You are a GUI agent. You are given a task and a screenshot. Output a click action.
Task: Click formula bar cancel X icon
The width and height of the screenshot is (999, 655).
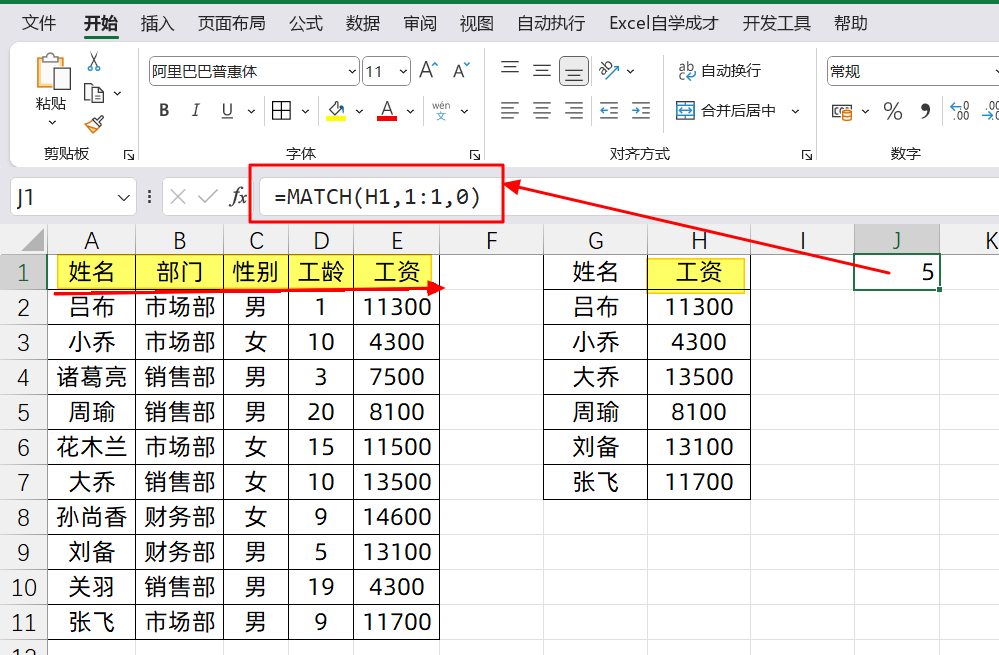(x=178, y=197)
